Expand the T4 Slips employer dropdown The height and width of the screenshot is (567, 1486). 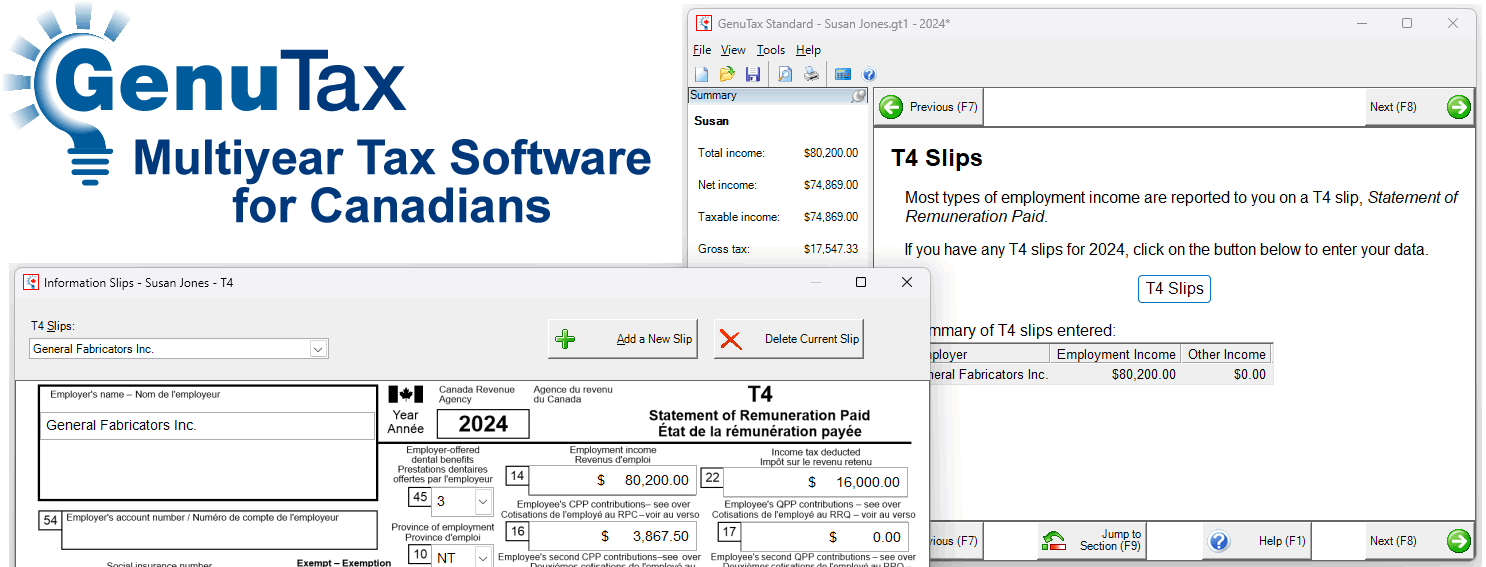coord(318,349)
